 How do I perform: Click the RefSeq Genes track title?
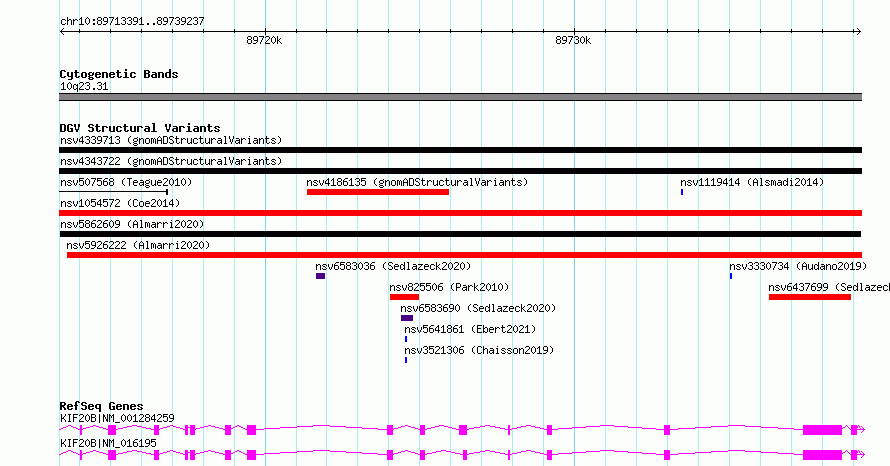point(101,406)
